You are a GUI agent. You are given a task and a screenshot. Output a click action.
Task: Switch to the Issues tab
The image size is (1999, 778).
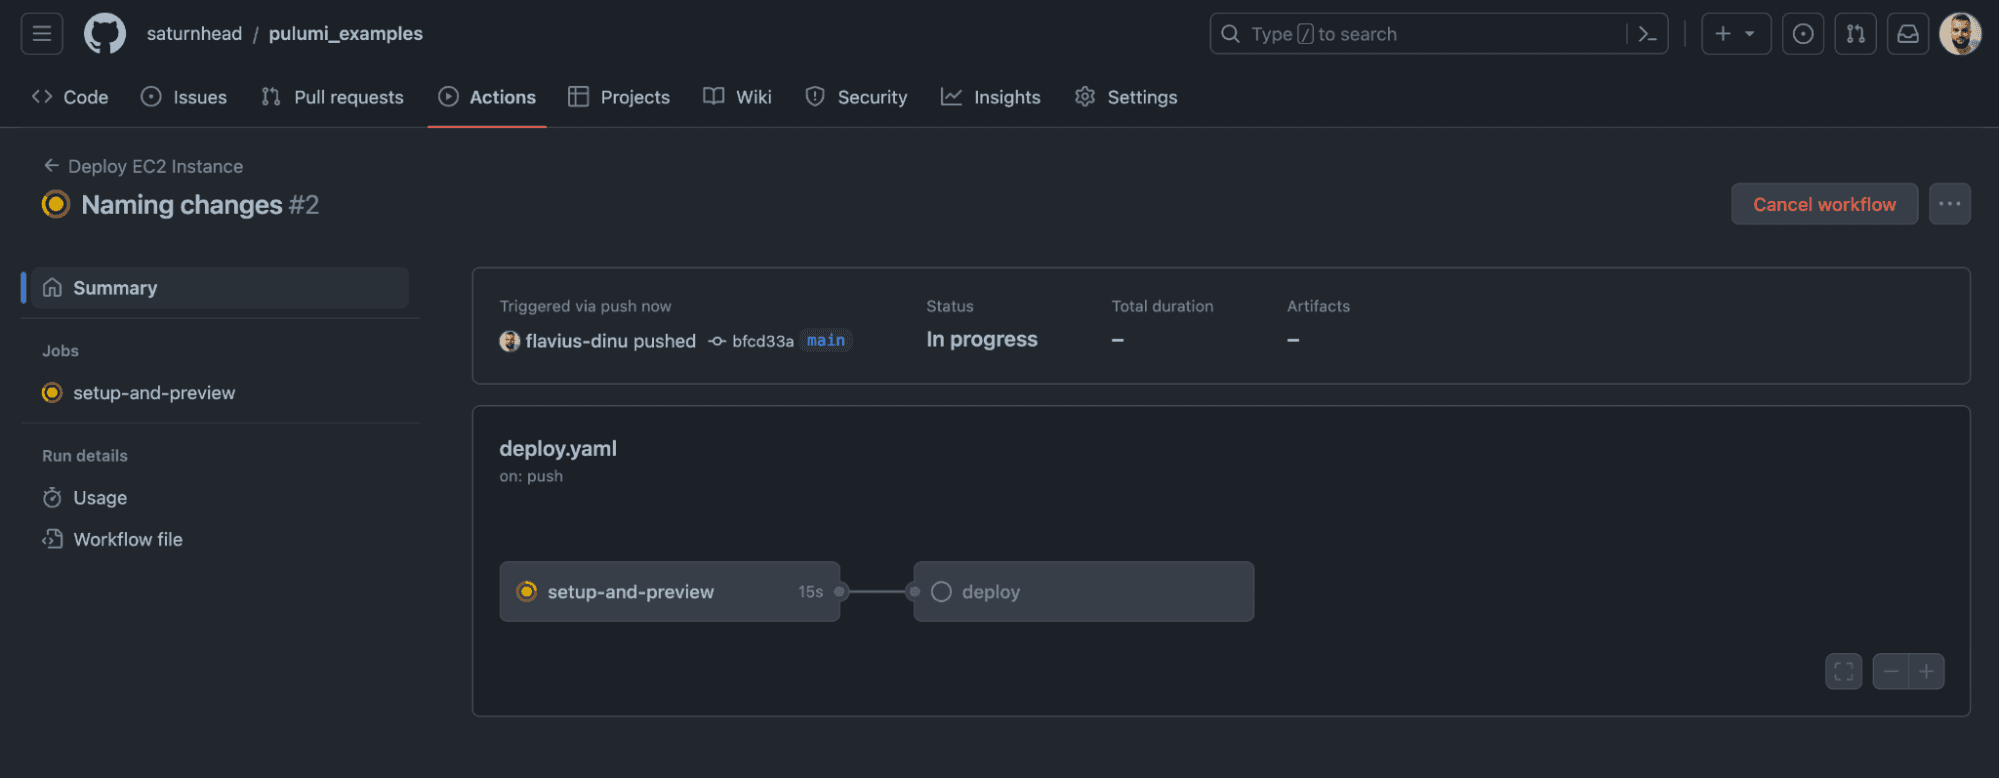click(184, 97)
